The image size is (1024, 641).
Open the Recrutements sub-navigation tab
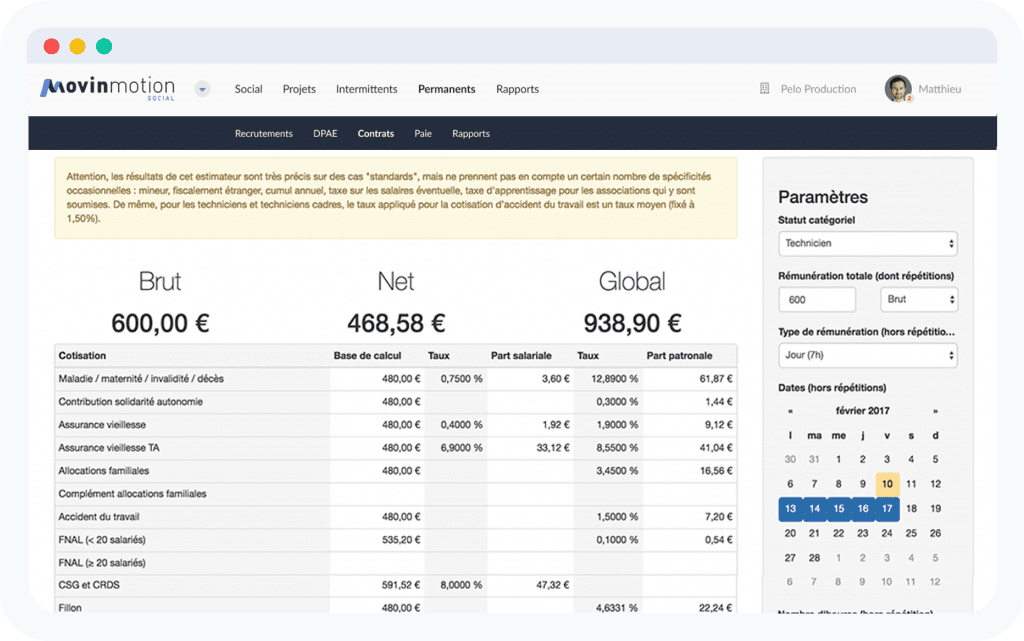(x=264, y=133)
